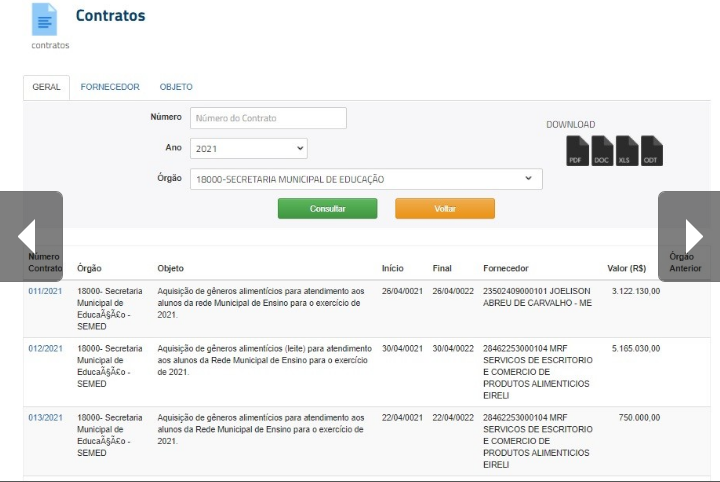Open contract link 013/2021

point(45,418)
